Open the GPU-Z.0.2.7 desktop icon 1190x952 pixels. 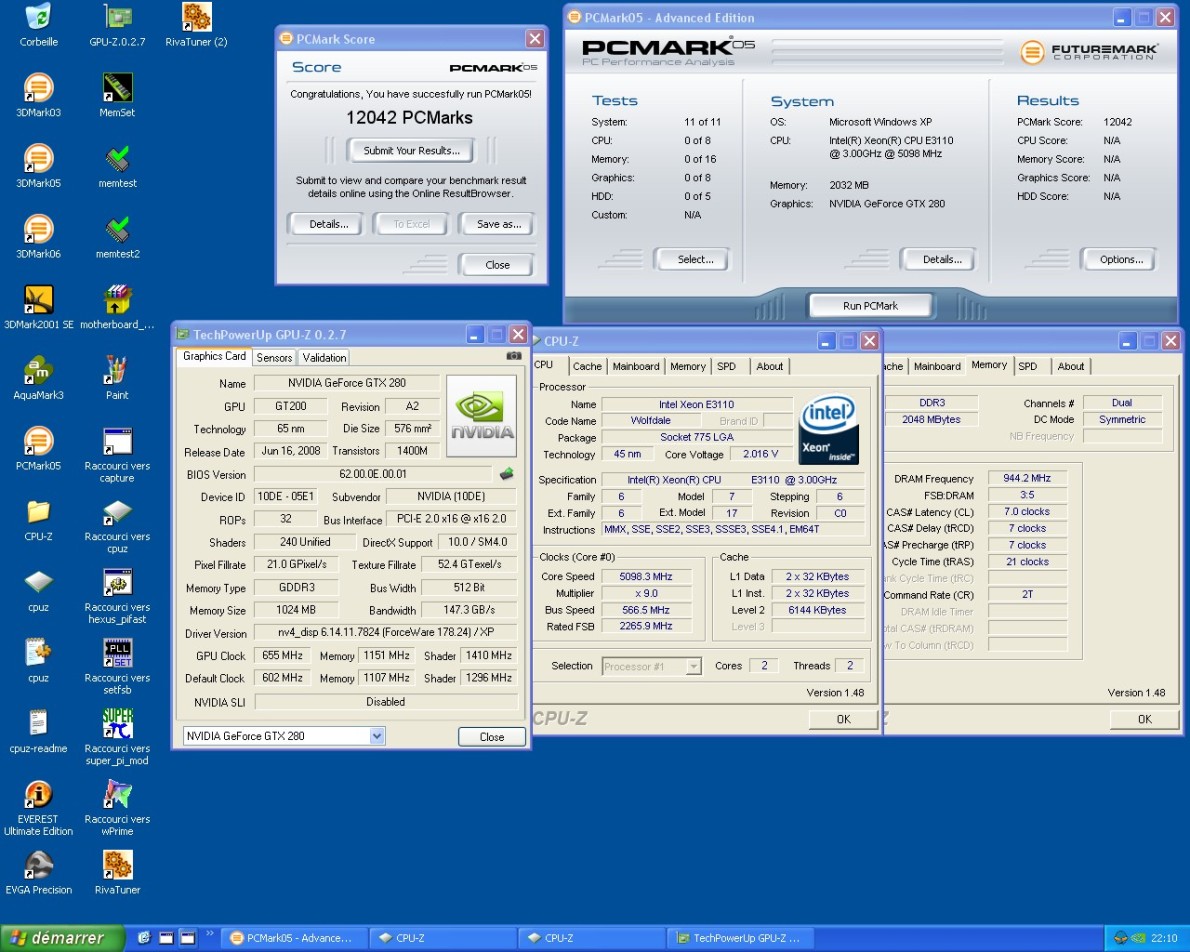(x=117, y=24)
